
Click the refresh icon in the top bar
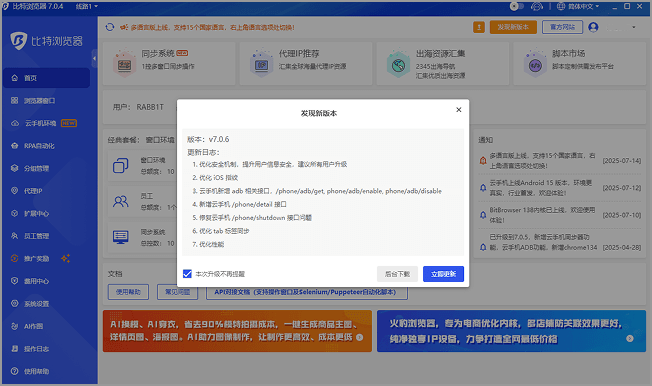point(110,27)
